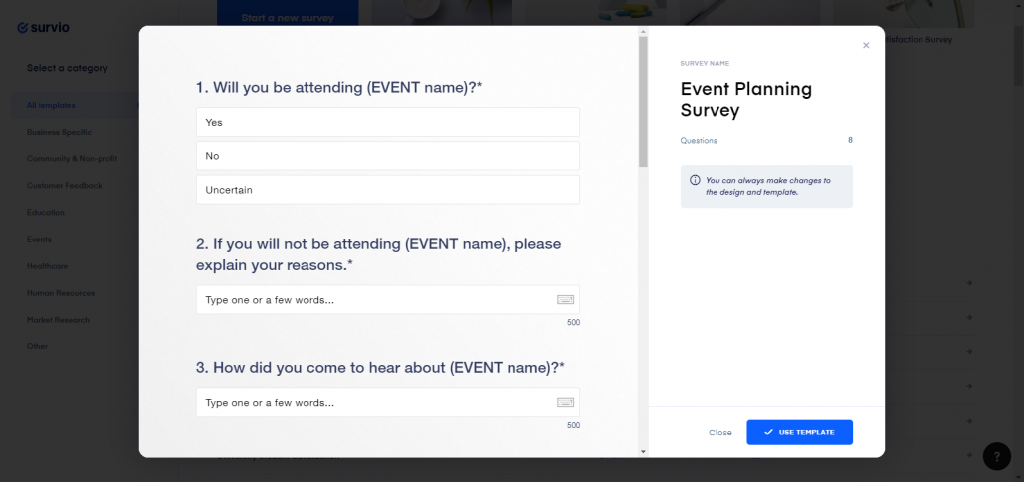Viewport: 1024px width, 482px height.
Task: Open the All templates category
Action: pyautogui.click(x=51, y=105)
